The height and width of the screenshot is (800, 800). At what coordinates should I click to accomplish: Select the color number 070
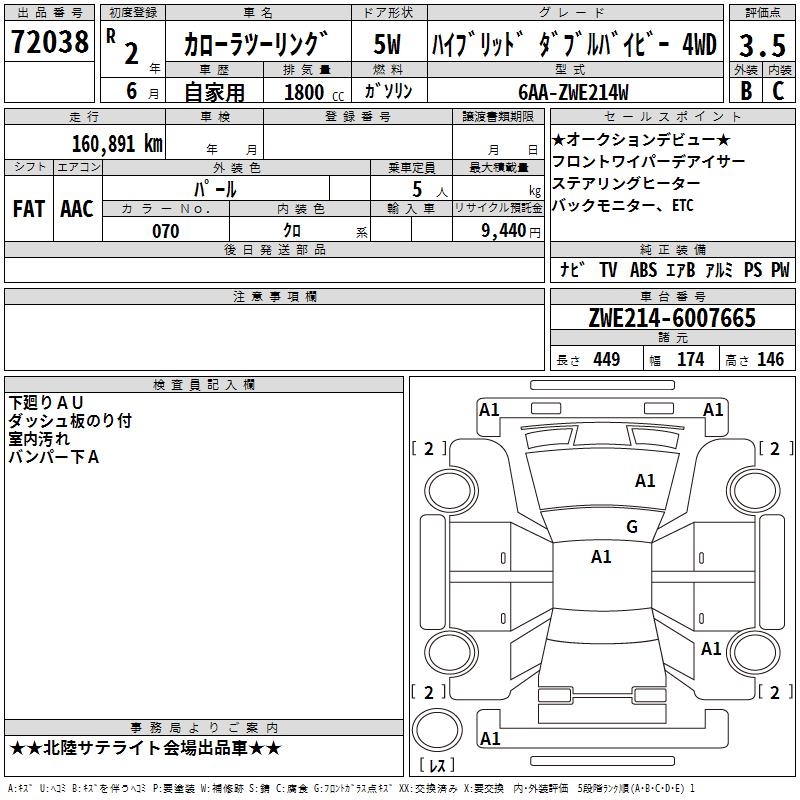[x=166, y=231]
